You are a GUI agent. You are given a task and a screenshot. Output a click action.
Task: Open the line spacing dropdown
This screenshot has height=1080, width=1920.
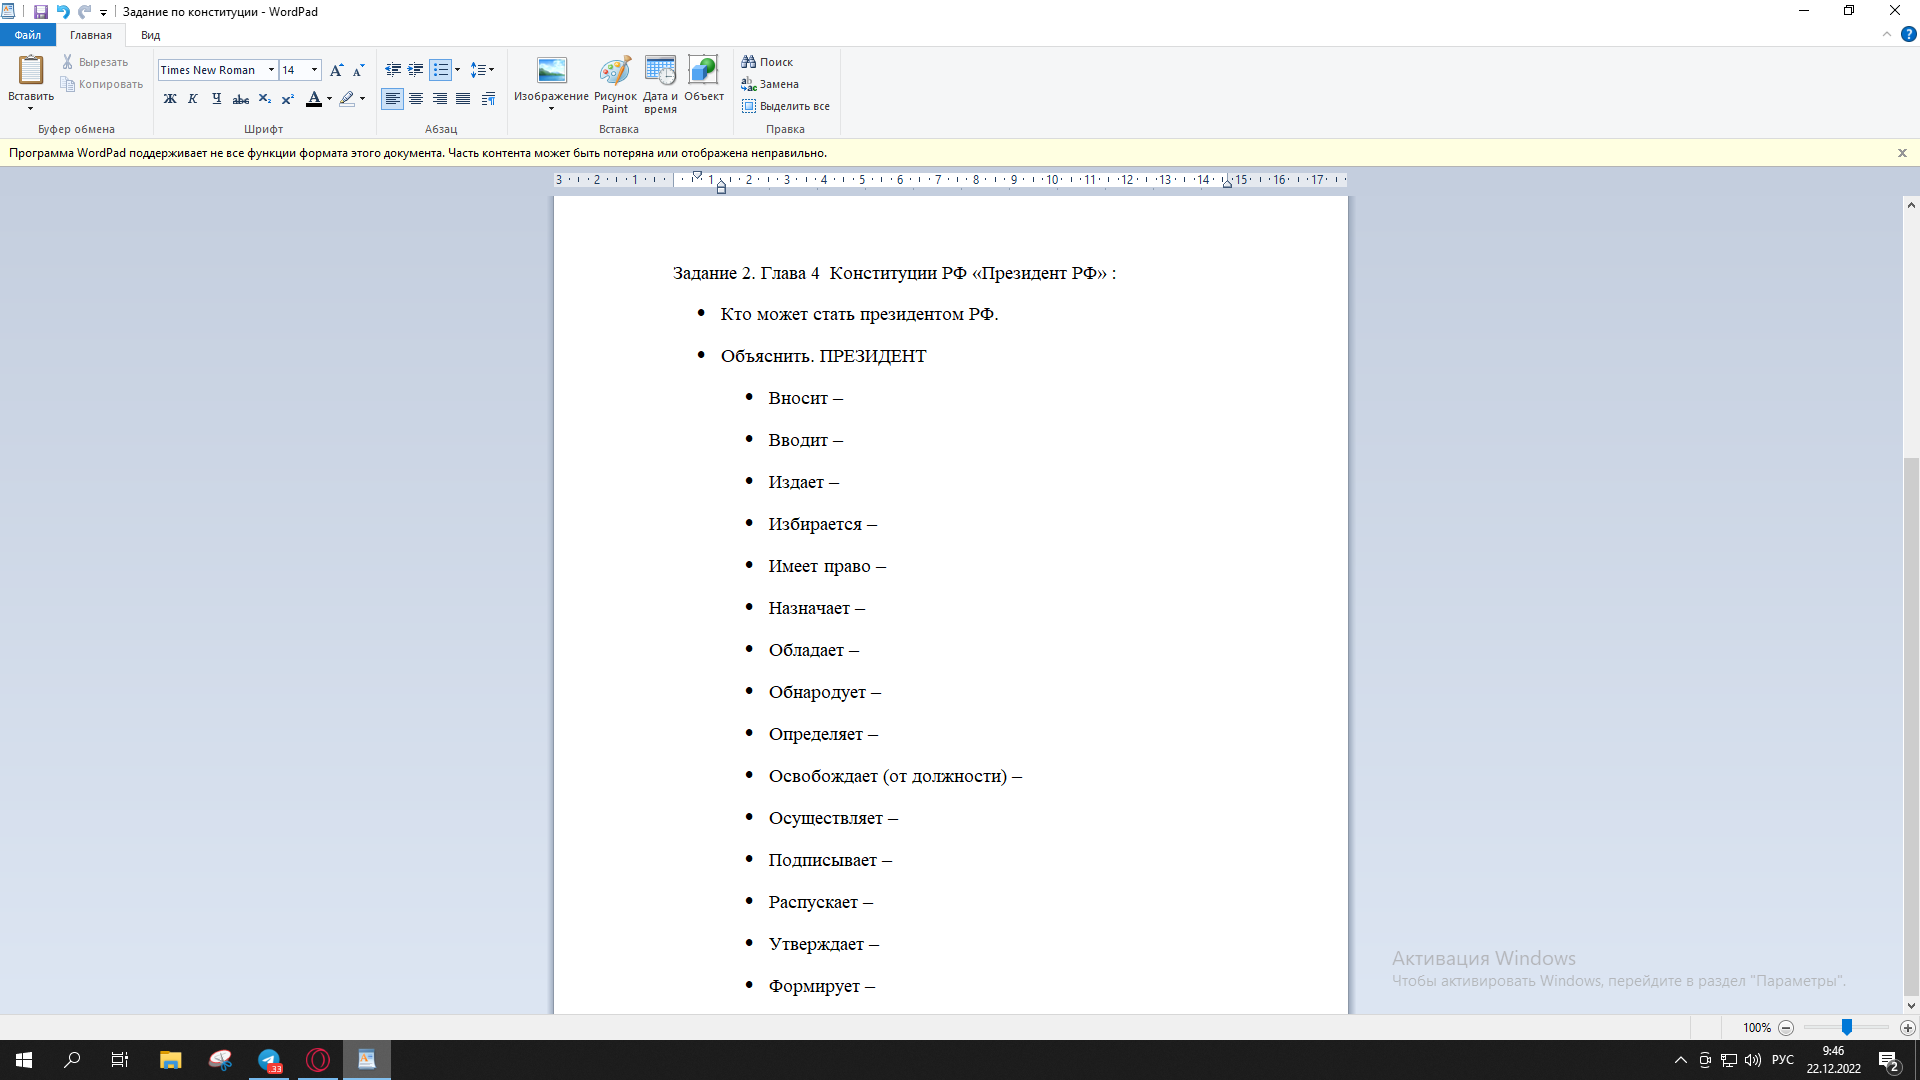[482, 70]
